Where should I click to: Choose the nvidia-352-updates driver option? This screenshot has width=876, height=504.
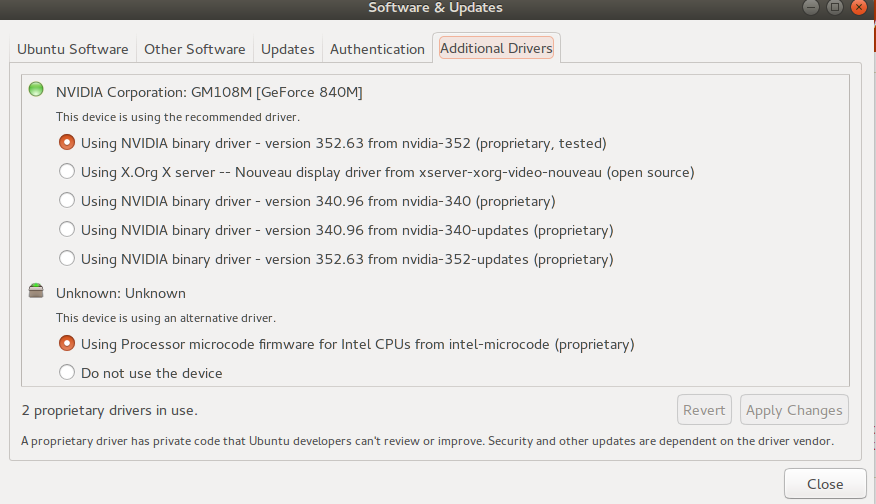67,259
